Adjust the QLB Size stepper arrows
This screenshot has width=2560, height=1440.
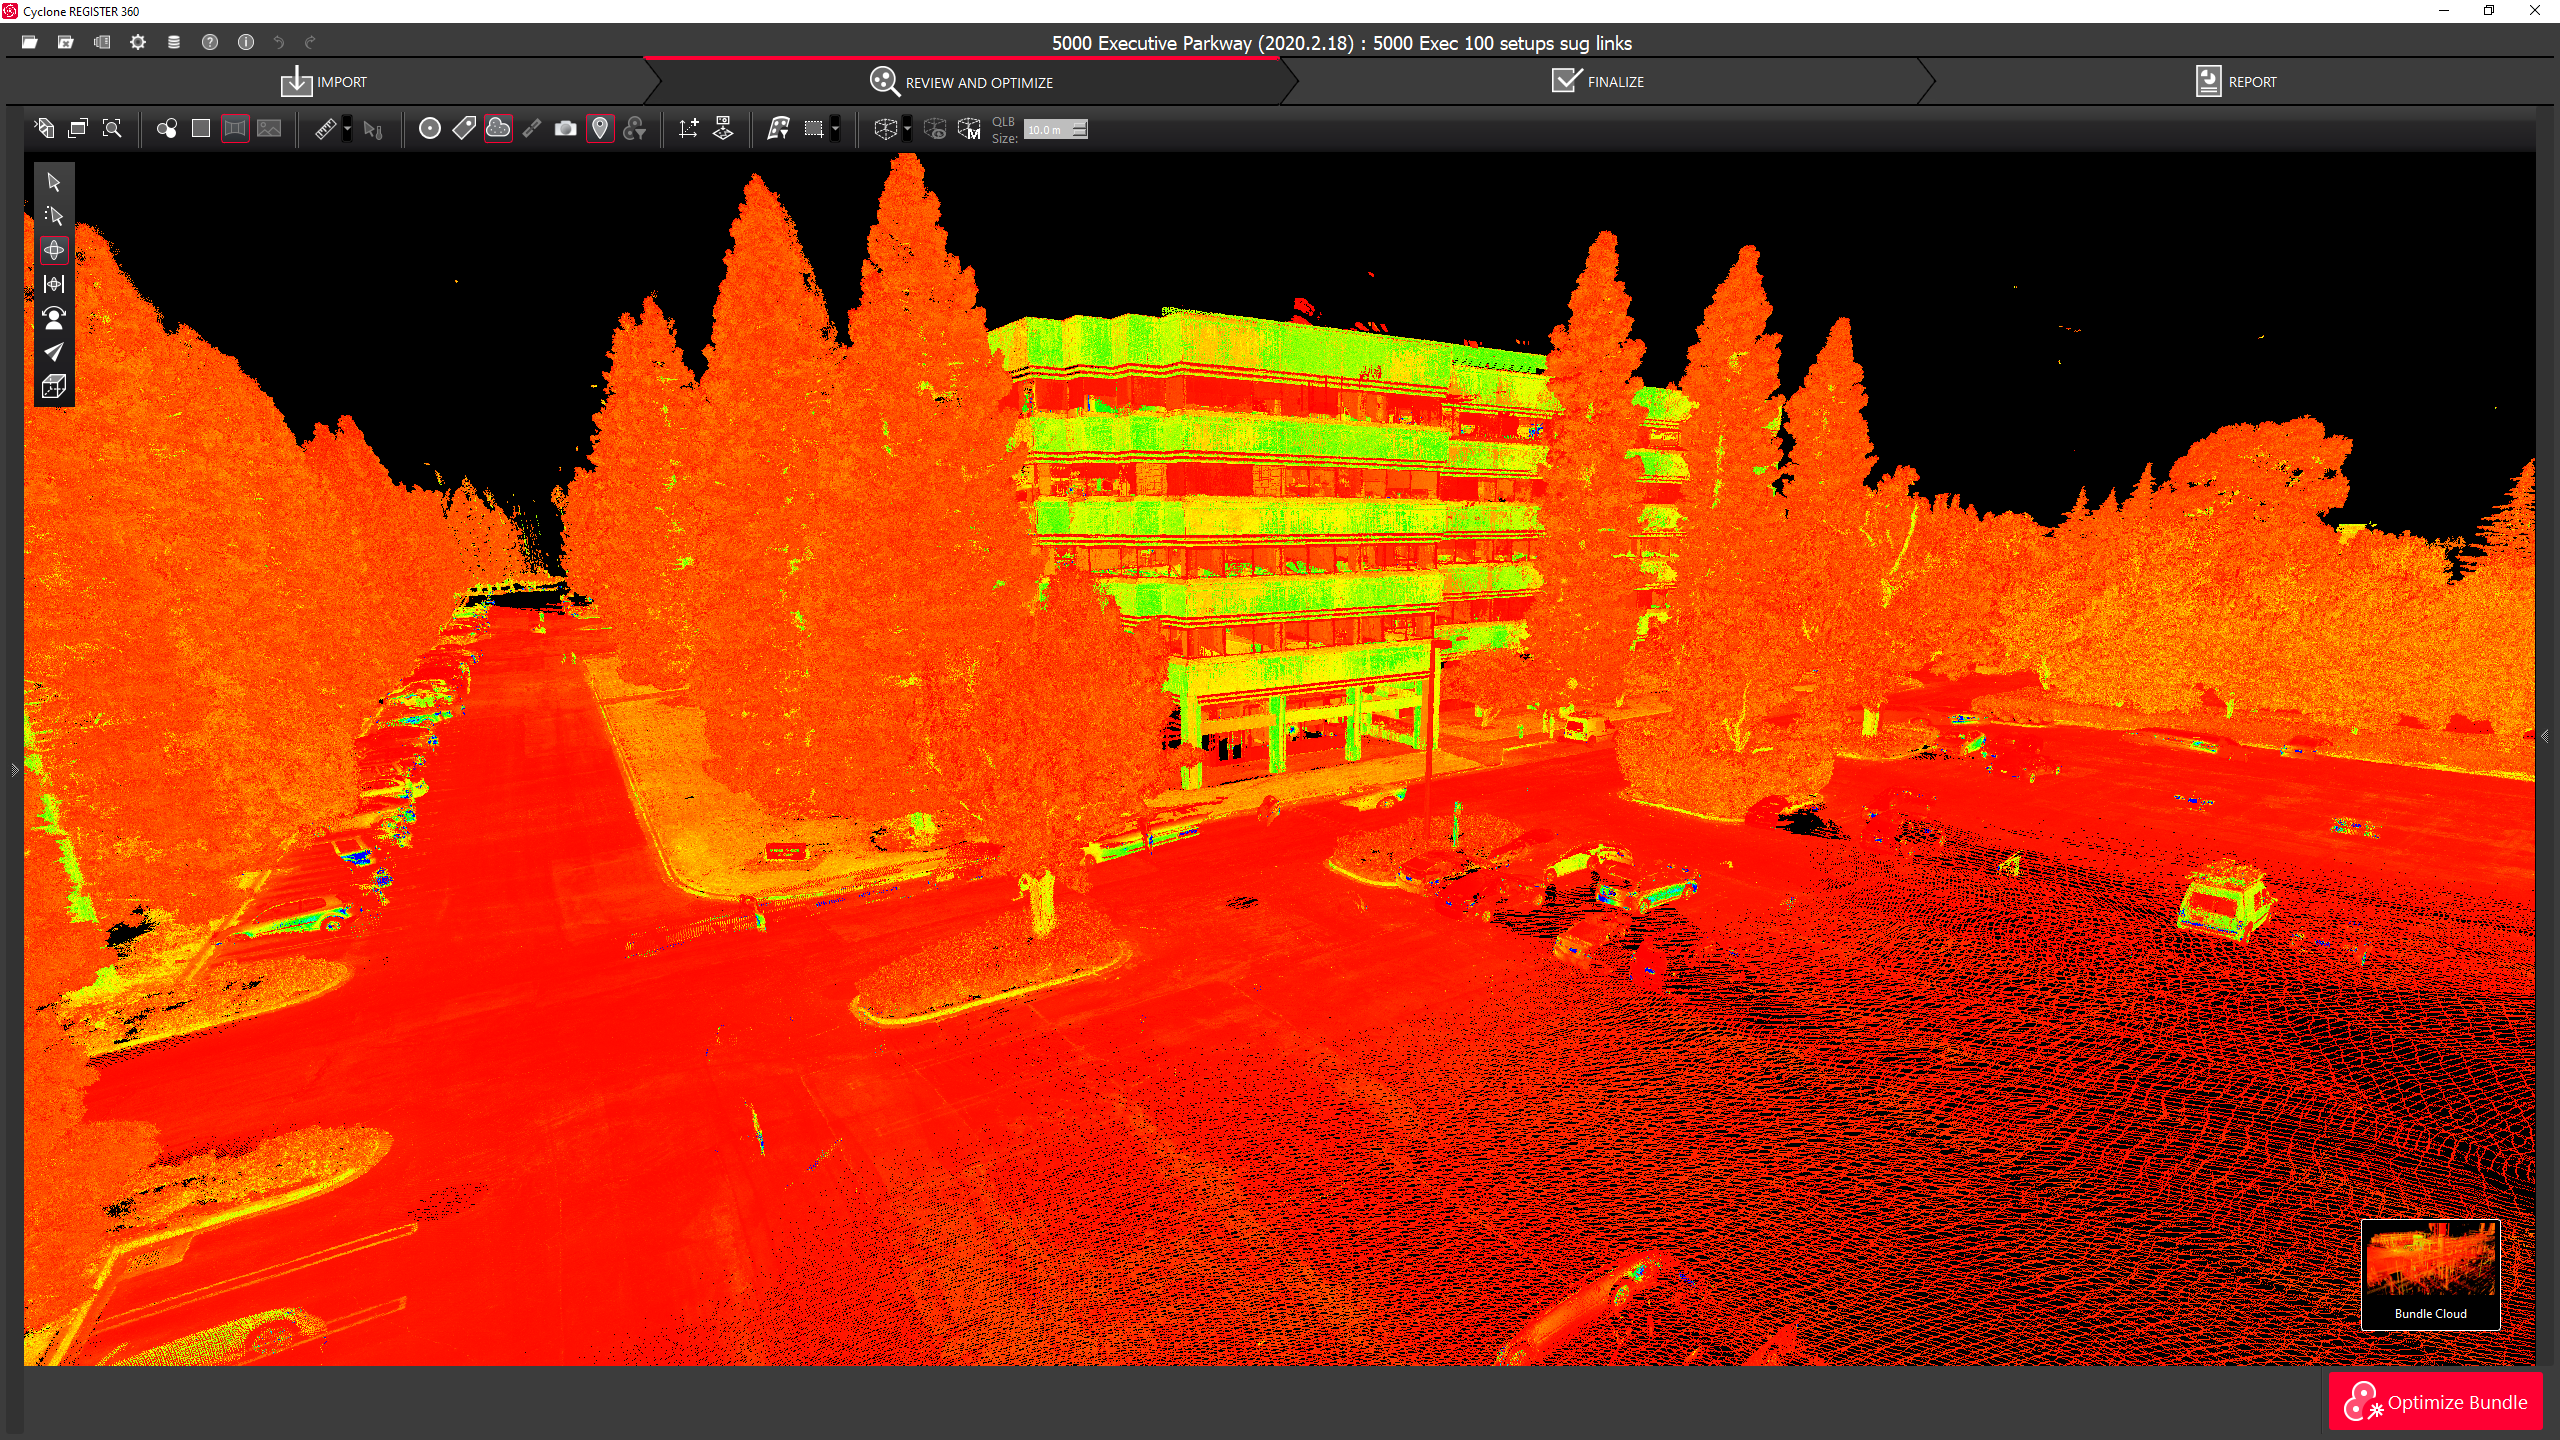coord(1079,129)
